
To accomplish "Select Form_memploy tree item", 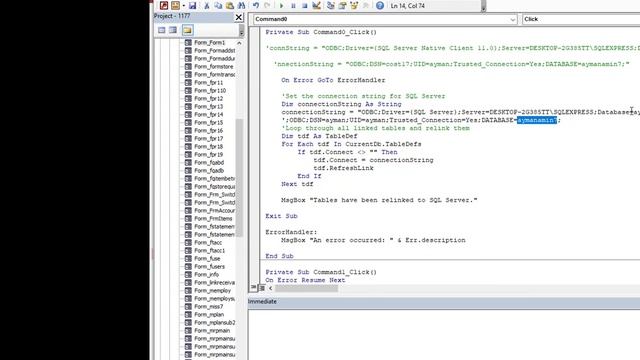I will tap(212, 291).
